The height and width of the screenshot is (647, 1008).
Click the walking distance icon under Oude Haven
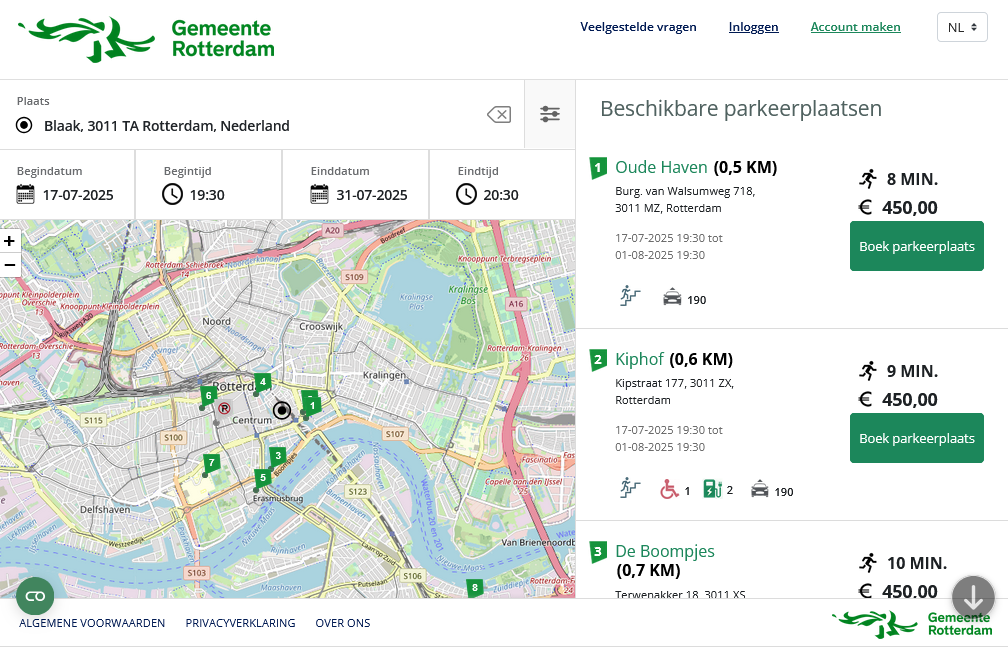click(x=629, y=295)
